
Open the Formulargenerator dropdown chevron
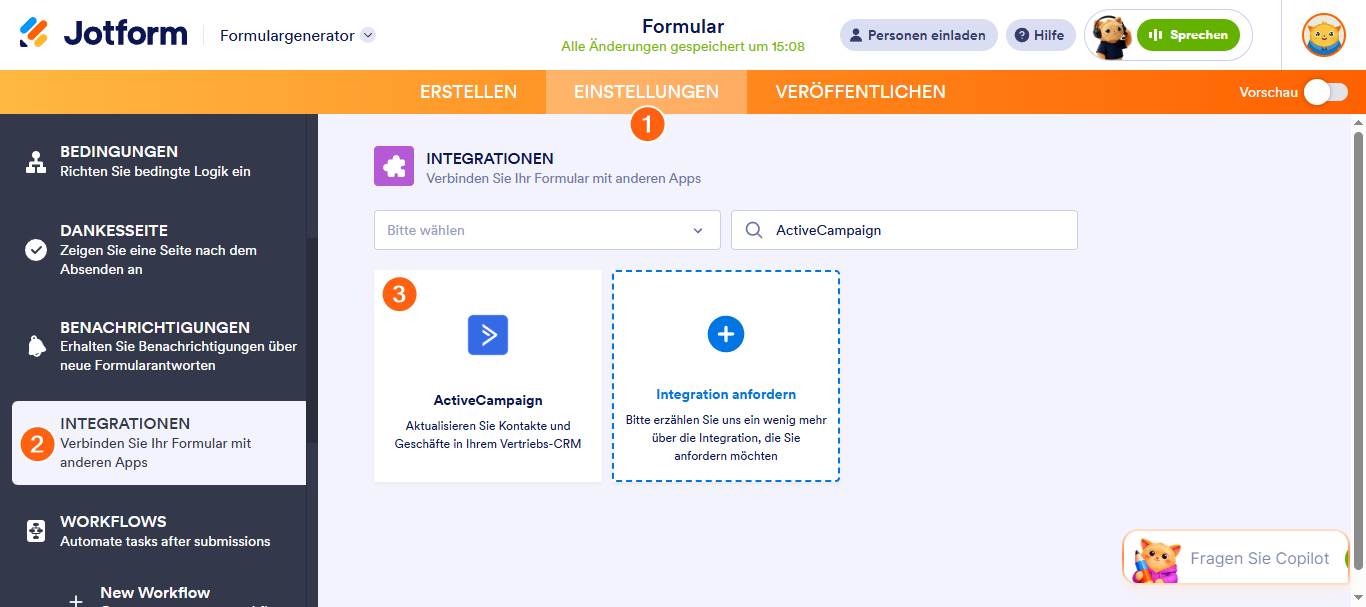click(368, 35)
